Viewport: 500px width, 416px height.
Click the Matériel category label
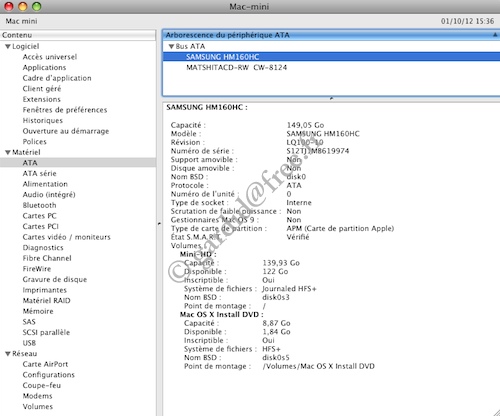point(26,152)
